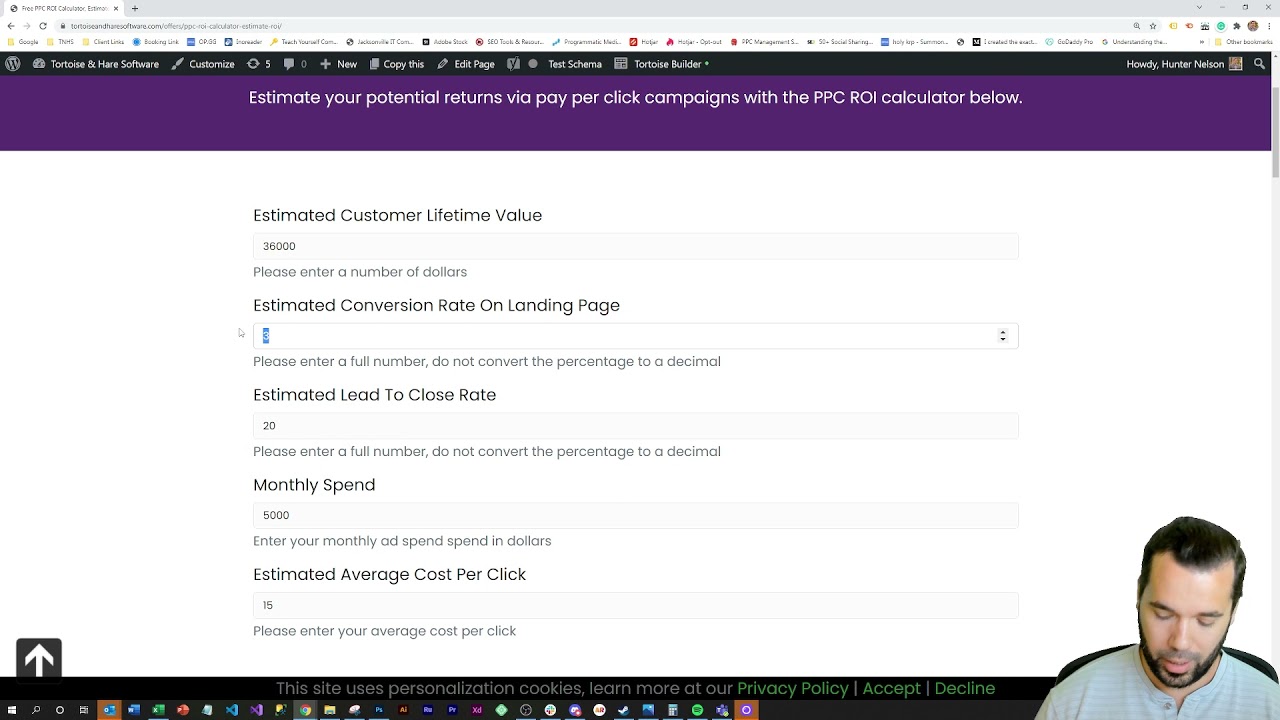Click the Estimated Lead To Close Rate field

[x=636, y=426]
